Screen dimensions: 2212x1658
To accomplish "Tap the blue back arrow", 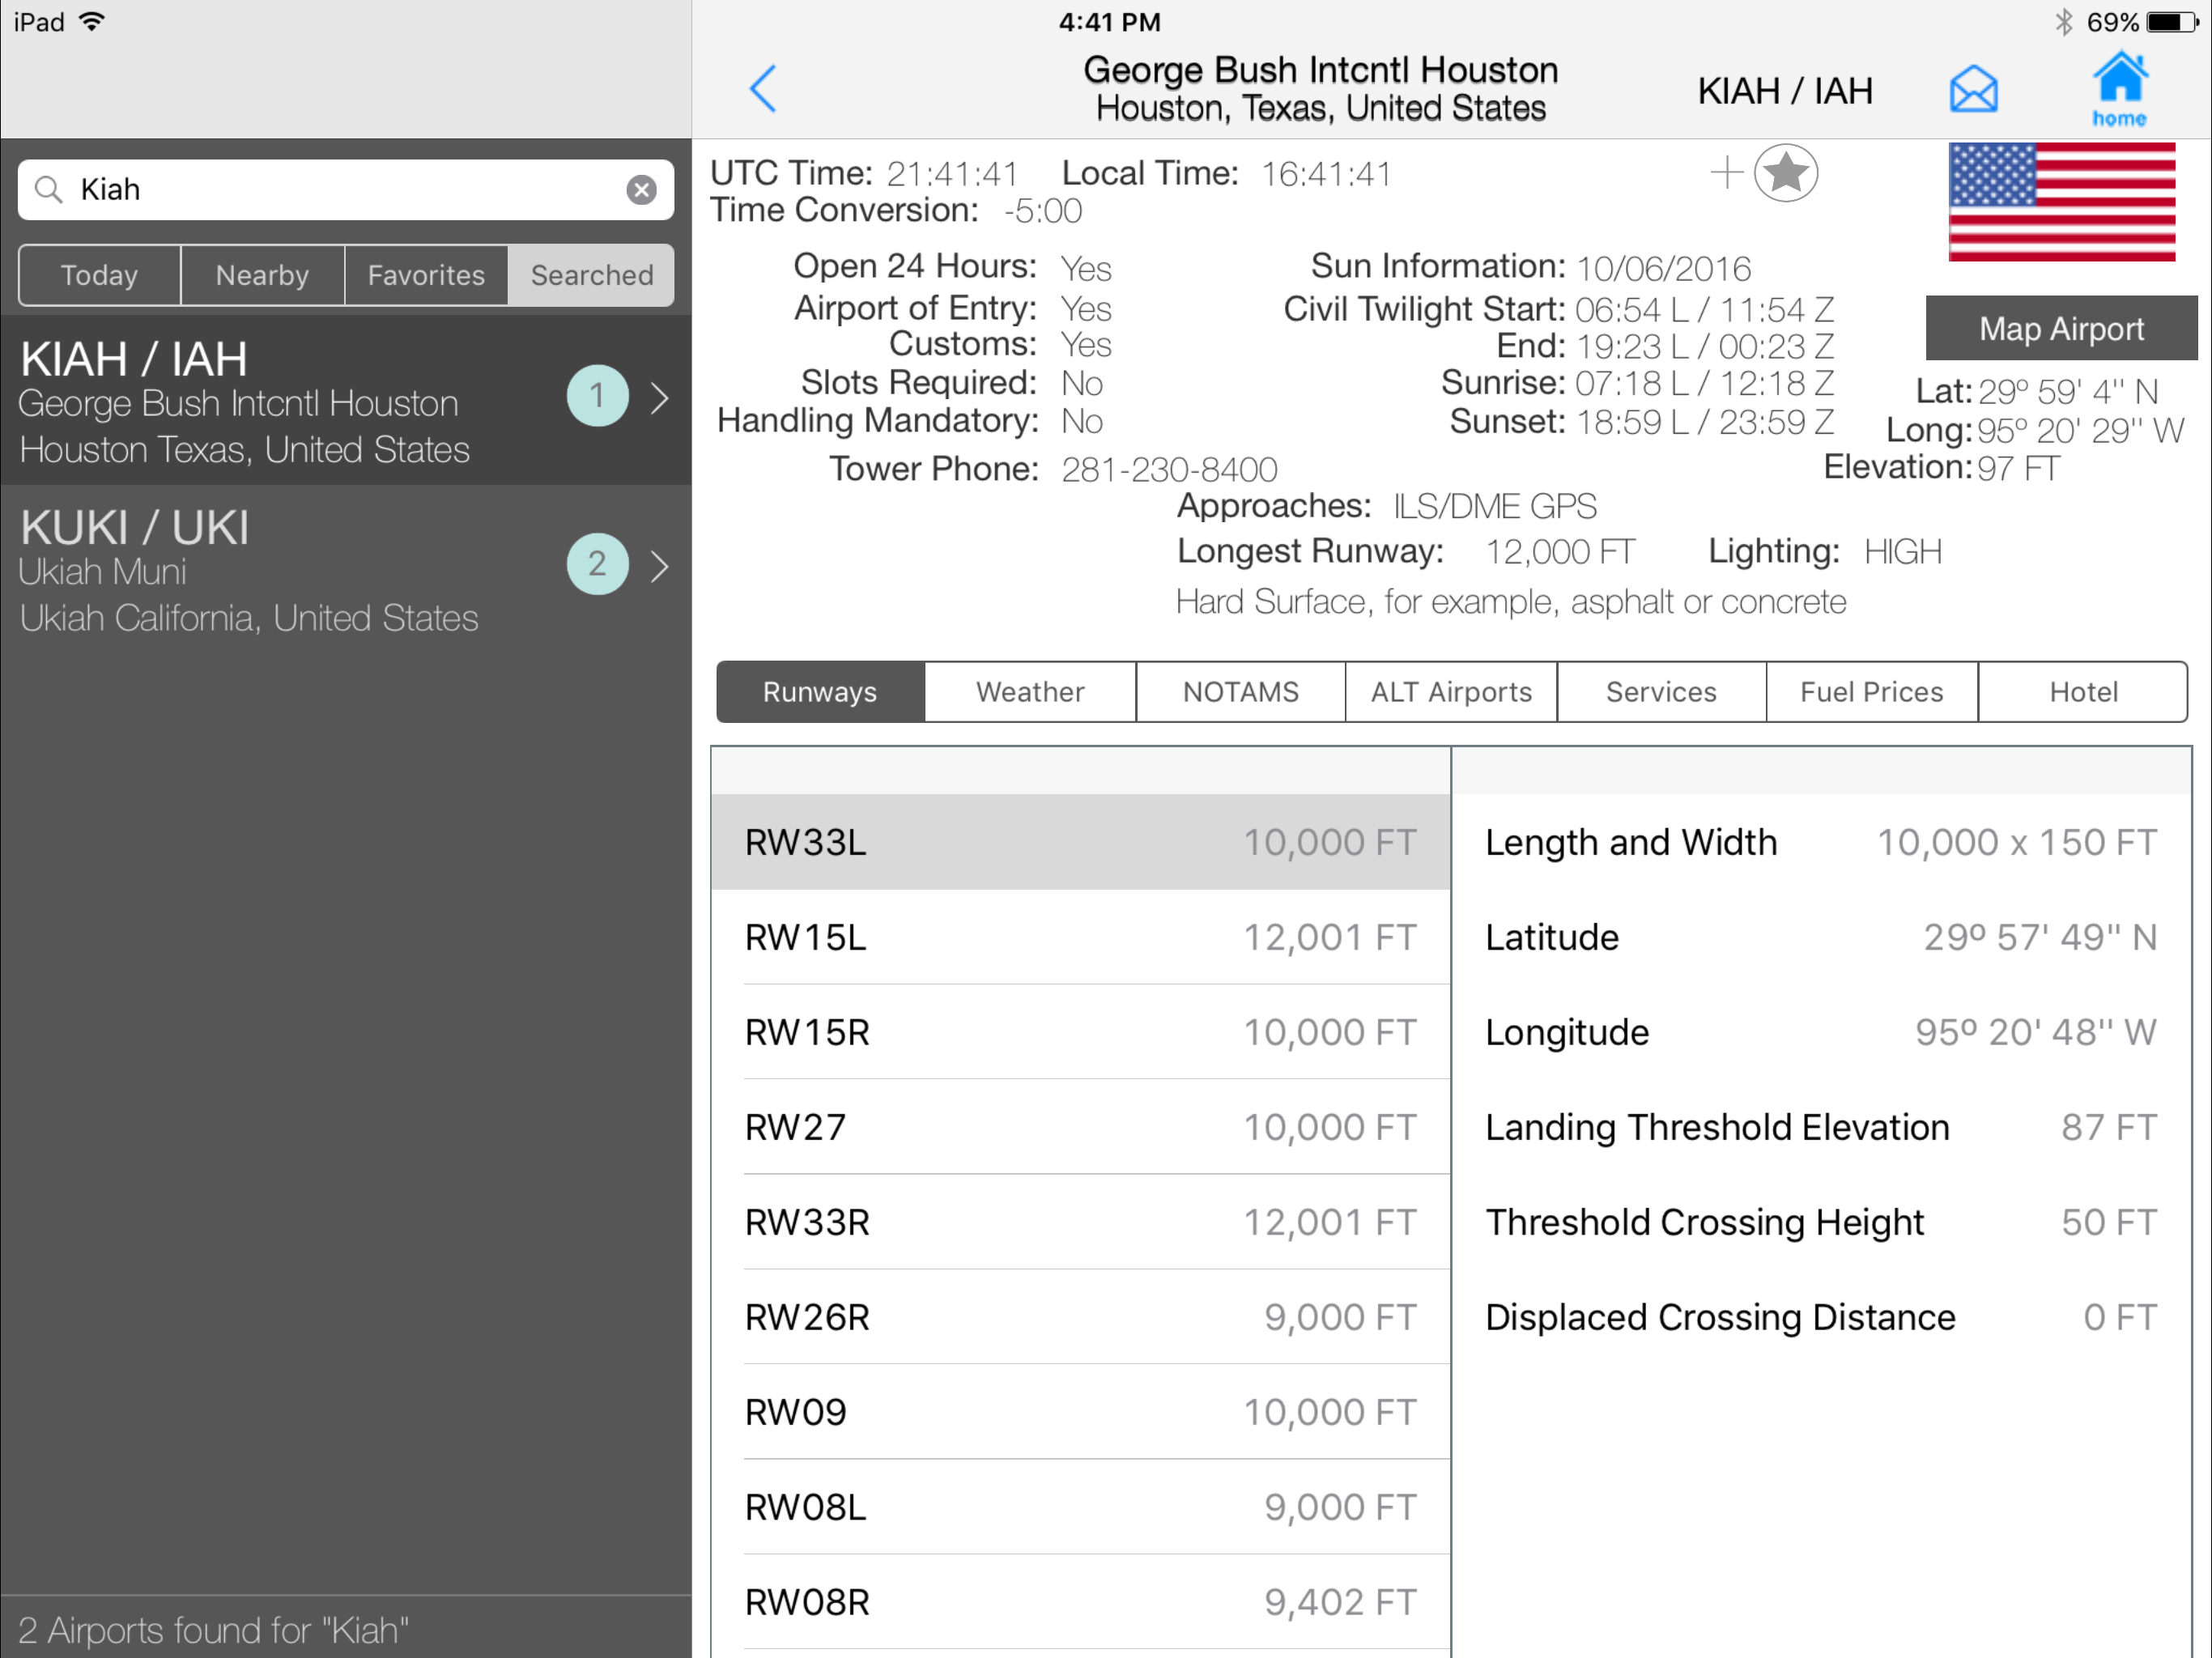I will 763,89.
